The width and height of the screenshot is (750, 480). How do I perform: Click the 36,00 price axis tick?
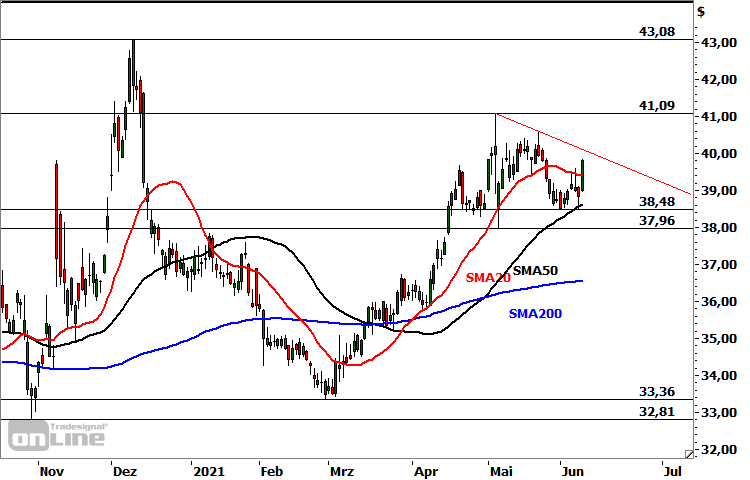coord(717,302)
